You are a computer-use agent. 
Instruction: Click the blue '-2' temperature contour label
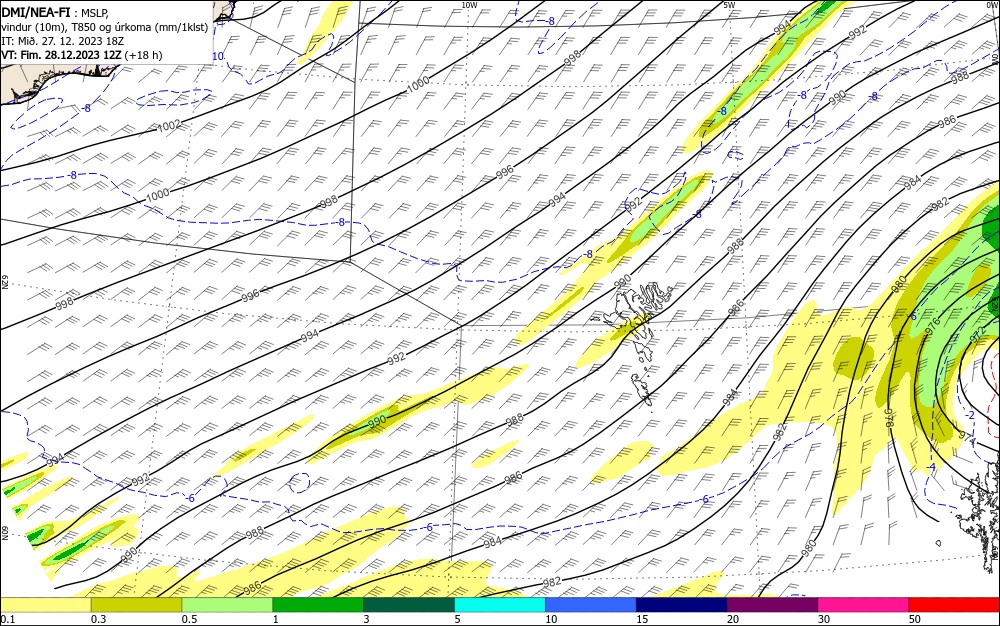pyautogui.click(x=970, y=416)
